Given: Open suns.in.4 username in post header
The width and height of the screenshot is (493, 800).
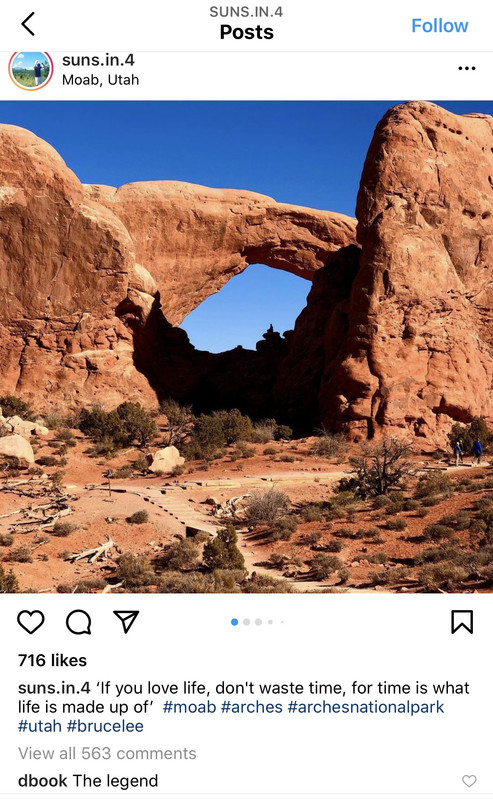Looking at the screenshot, I should pyautogui.click(x=98, y=60).
